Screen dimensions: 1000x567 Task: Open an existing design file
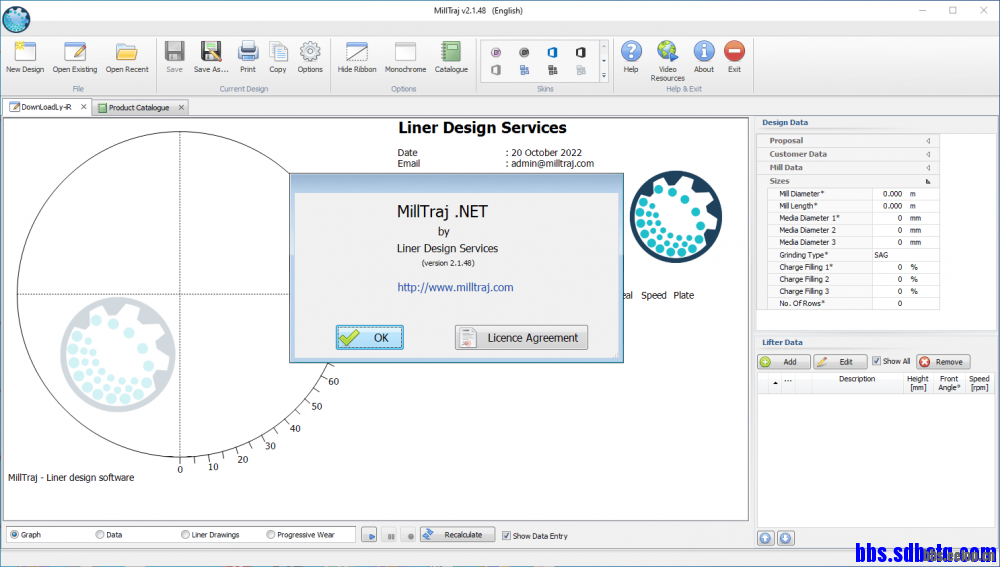75,57
